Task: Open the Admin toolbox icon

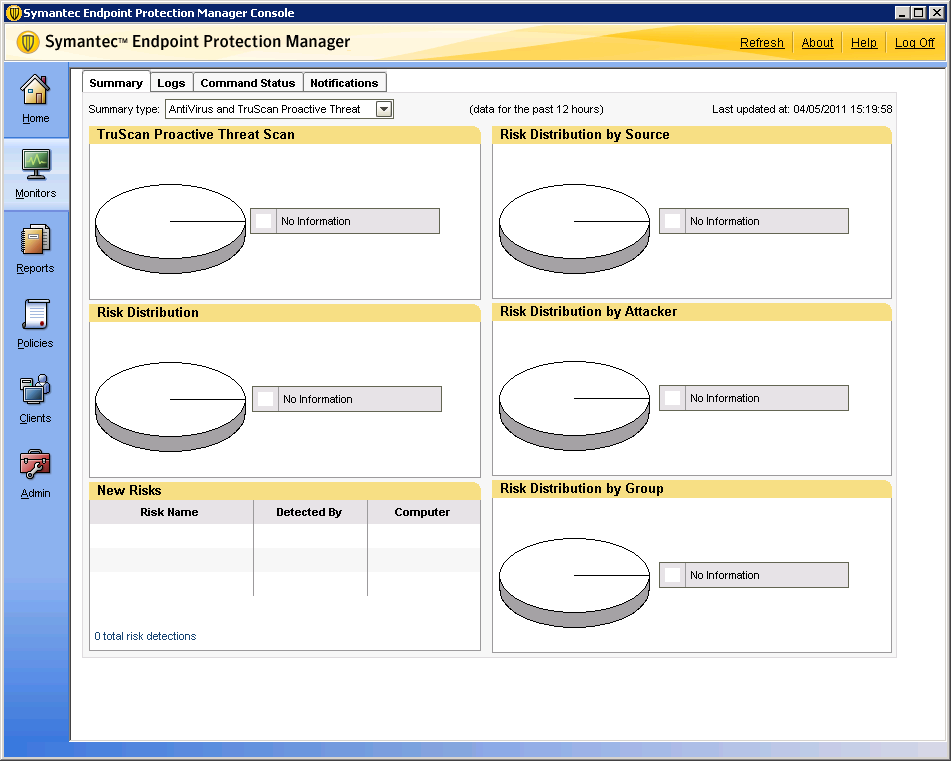Action: click(35, 465)
